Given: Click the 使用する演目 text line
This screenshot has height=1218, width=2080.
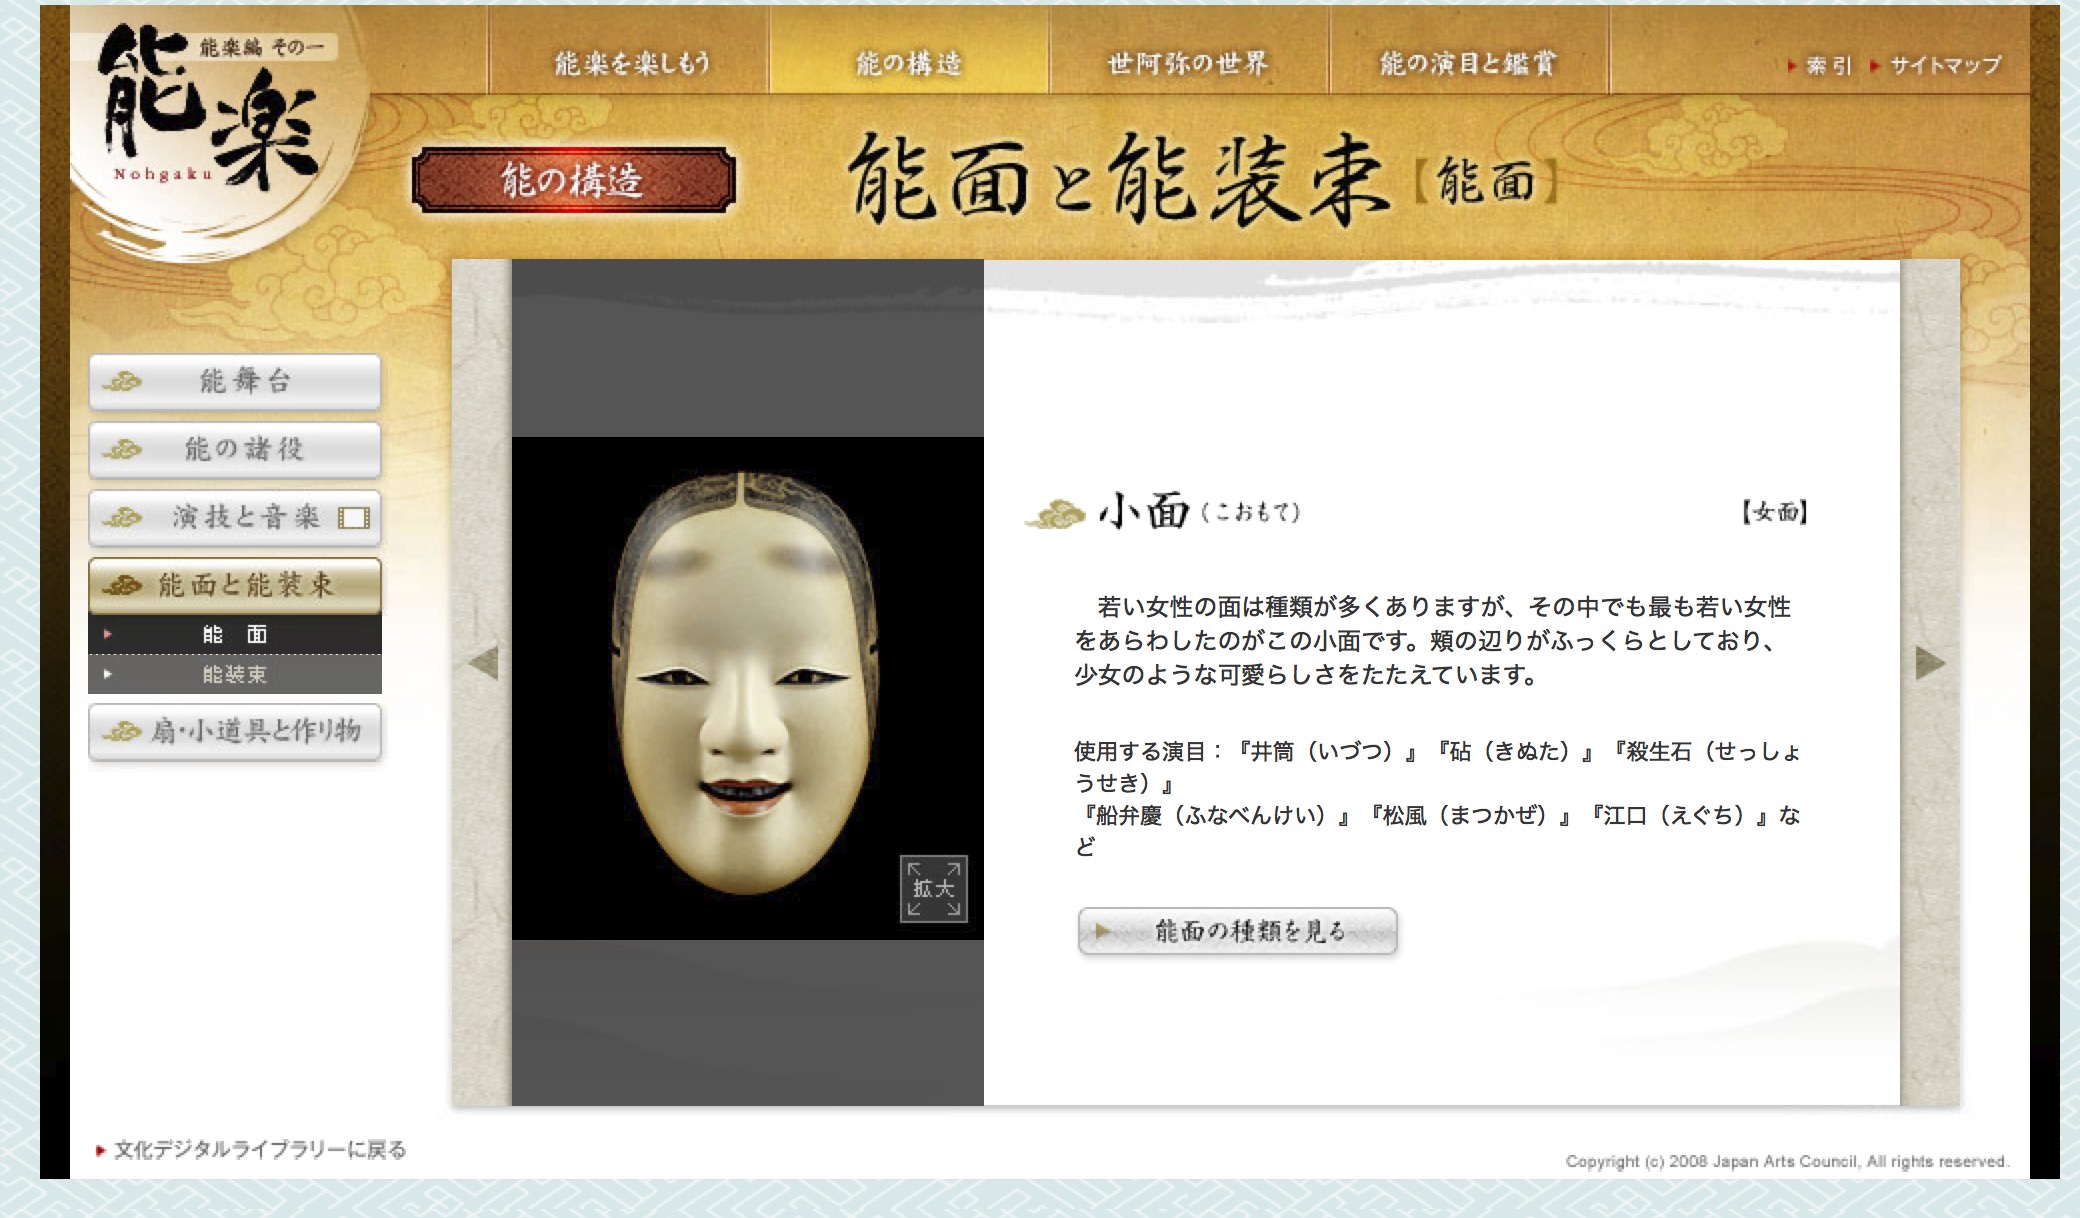Looking at the screenshot, I should click(x=1438, y=798).
